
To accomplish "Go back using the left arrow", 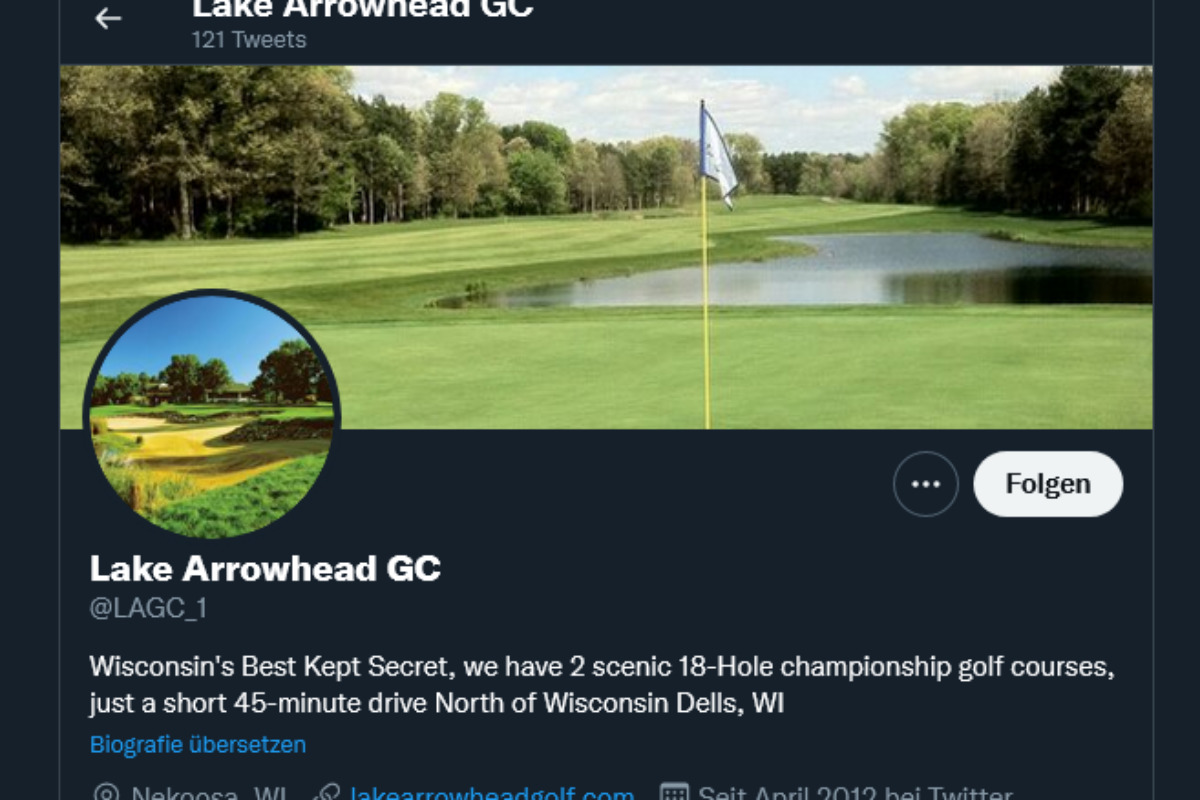I will tap(108, 18).
